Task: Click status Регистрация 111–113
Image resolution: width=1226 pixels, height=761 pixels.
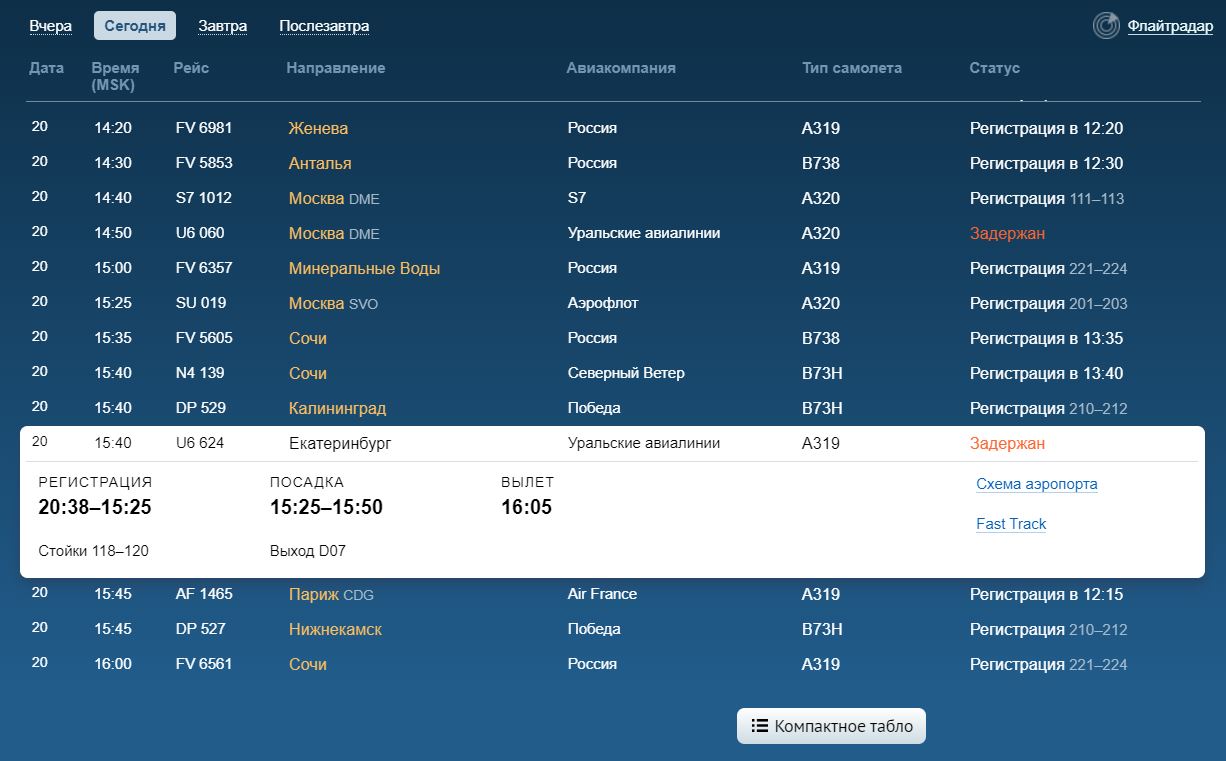Action: (1047, 198)
